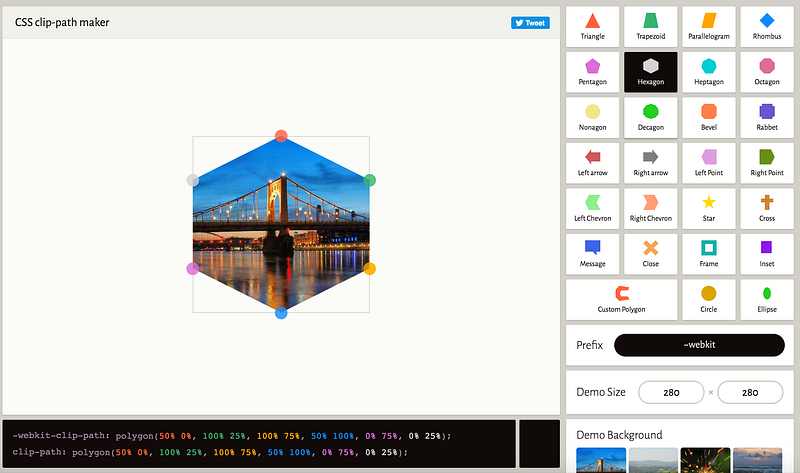Select the Inset shape

click(767, 254)
